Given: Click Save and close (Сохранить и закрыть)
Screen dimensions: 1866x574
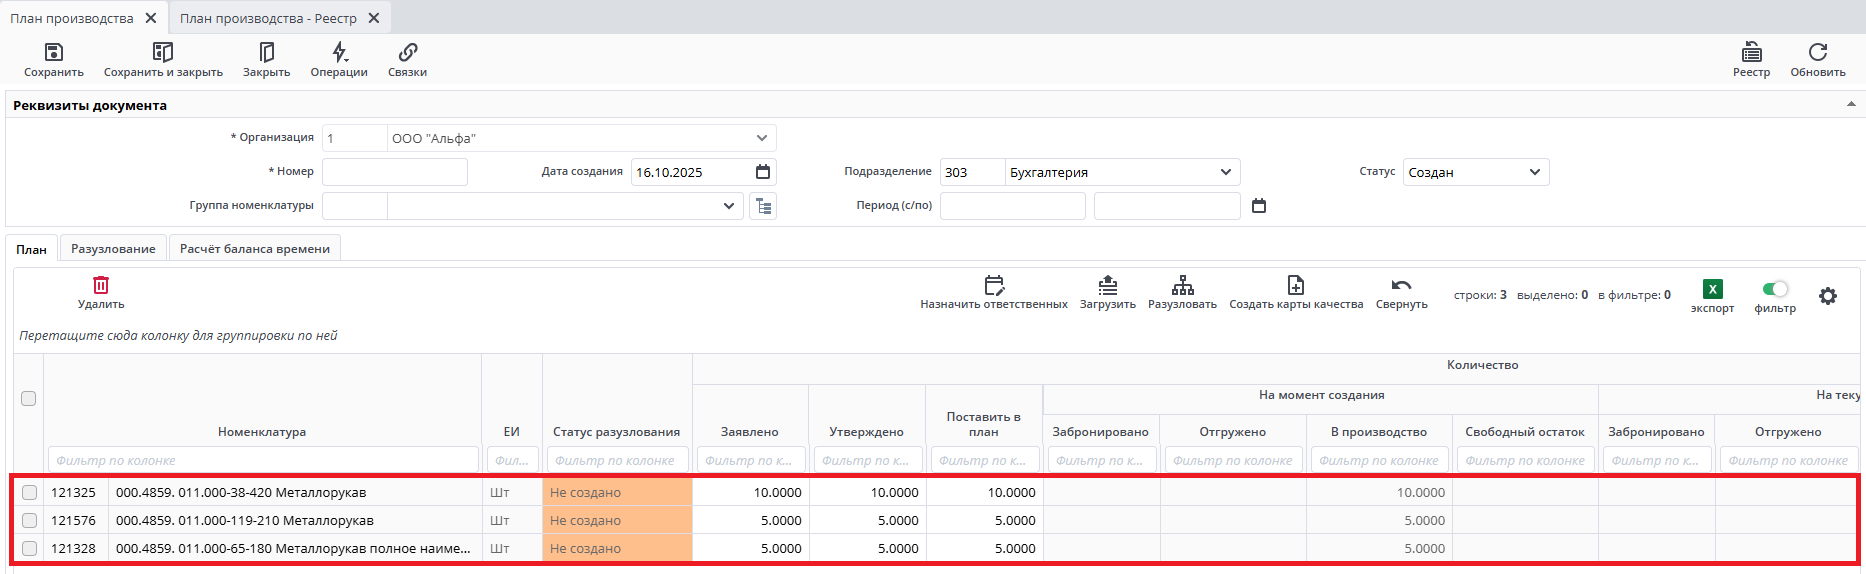Looking at the screenshot, I should click(x=163, y=53).
